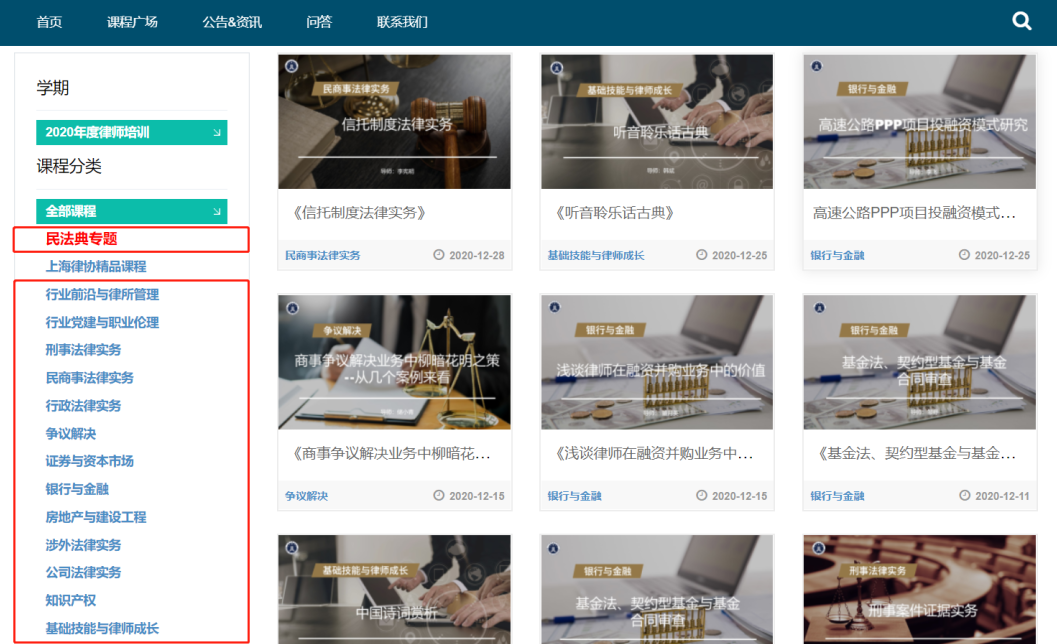
Task: Select 房地产与建设工程 category
Action: [96, 517]
